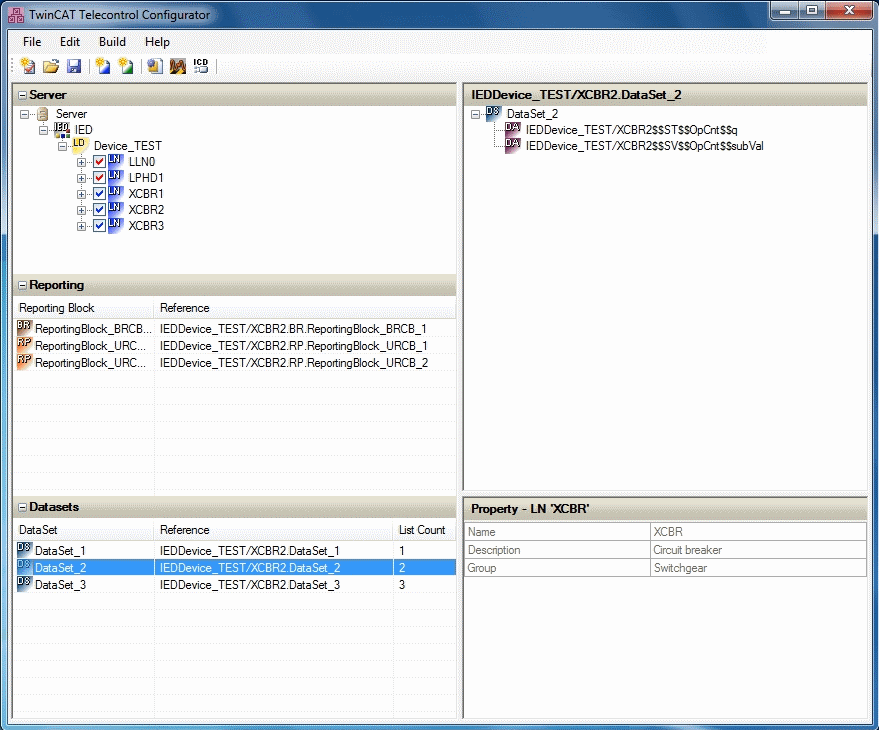This screenshot has height=730, width=879.
Task: Click the save floppy disk icon
Action: tap(74, 66)
